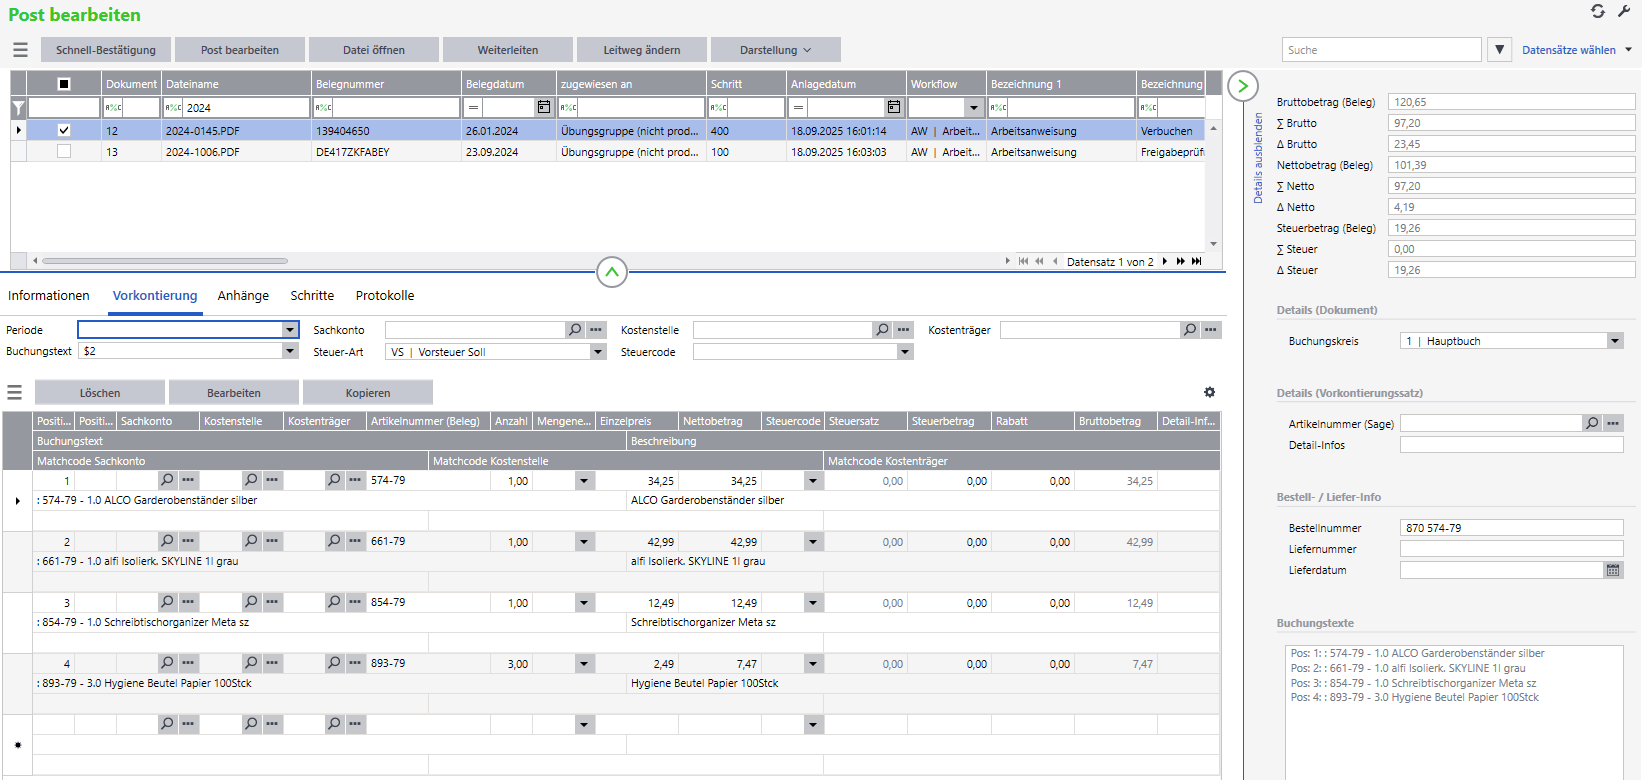Open the Steuer-Art dropdown

(x=598, y=352)
